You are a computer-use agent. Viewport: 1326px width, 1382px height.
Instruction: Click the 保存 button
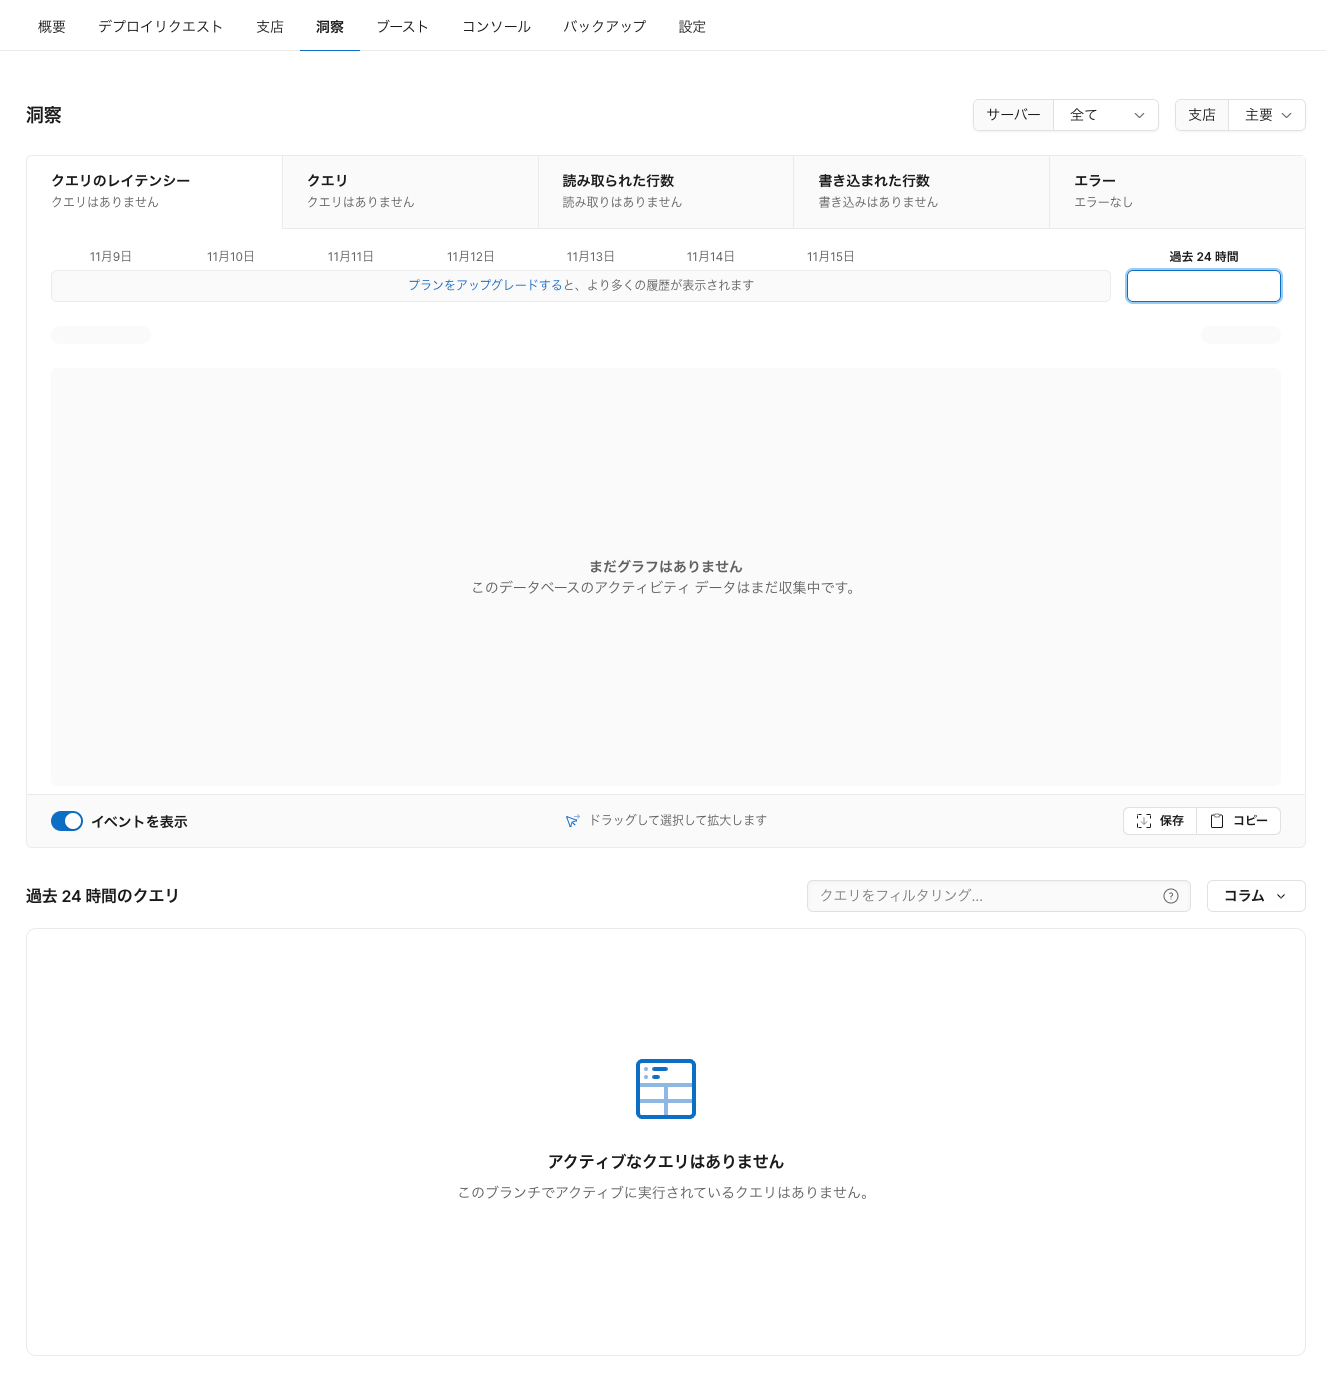point(1160,821)
